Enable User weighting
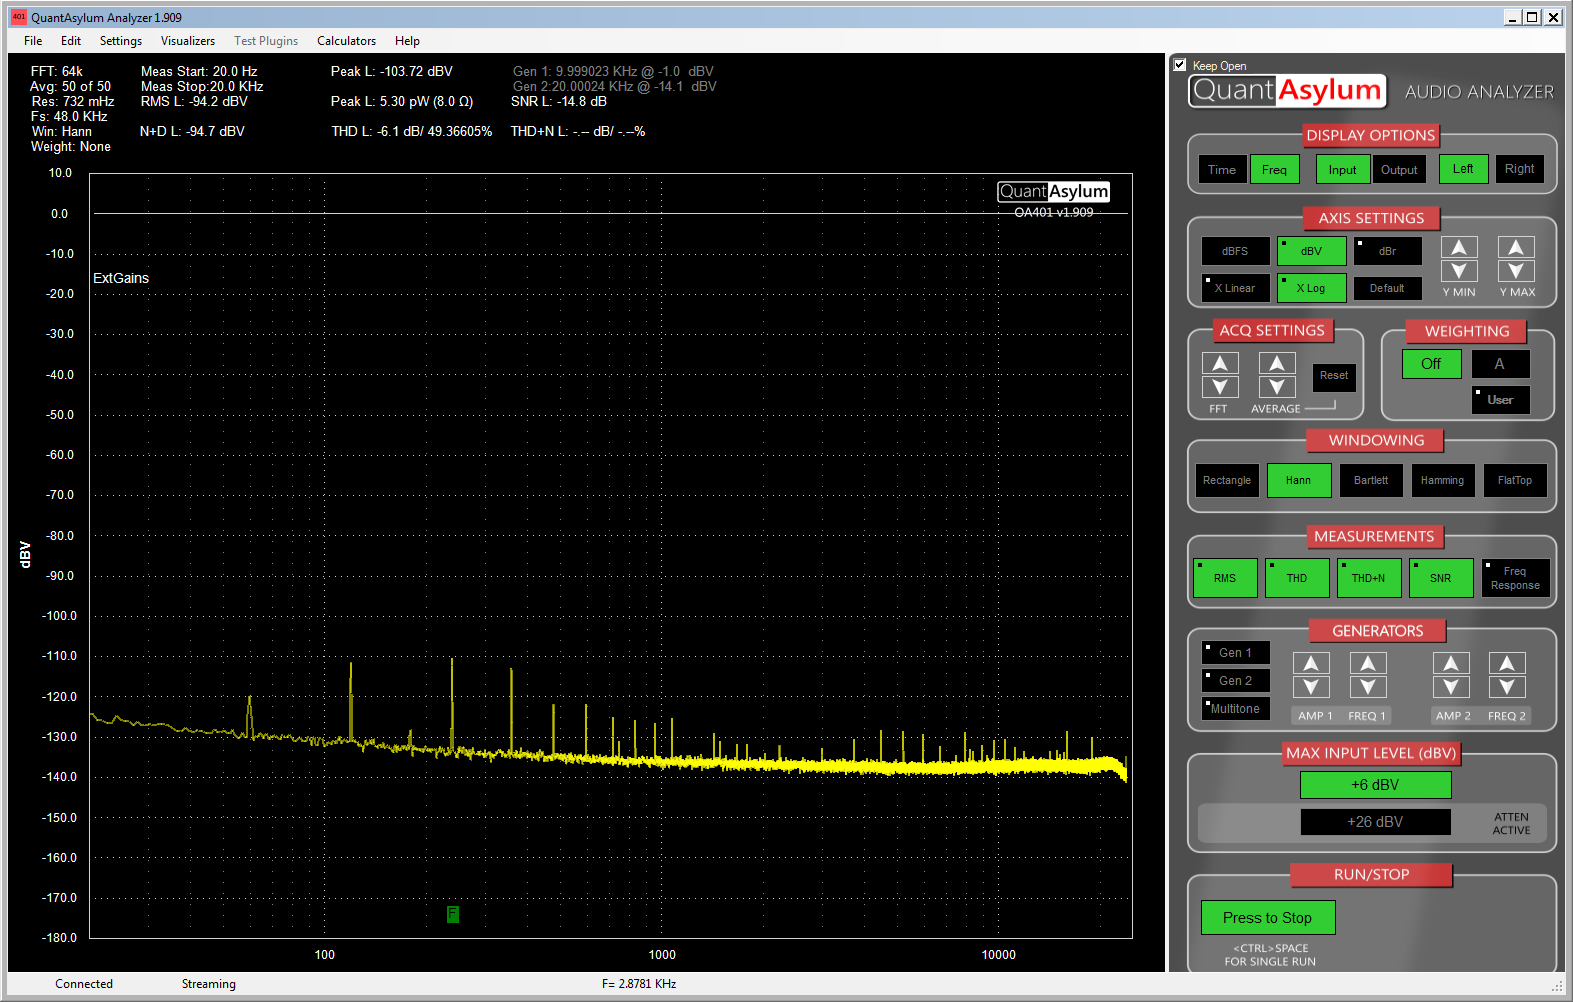Screen dimensions: 1573x1002 [x=1501, y=400]
